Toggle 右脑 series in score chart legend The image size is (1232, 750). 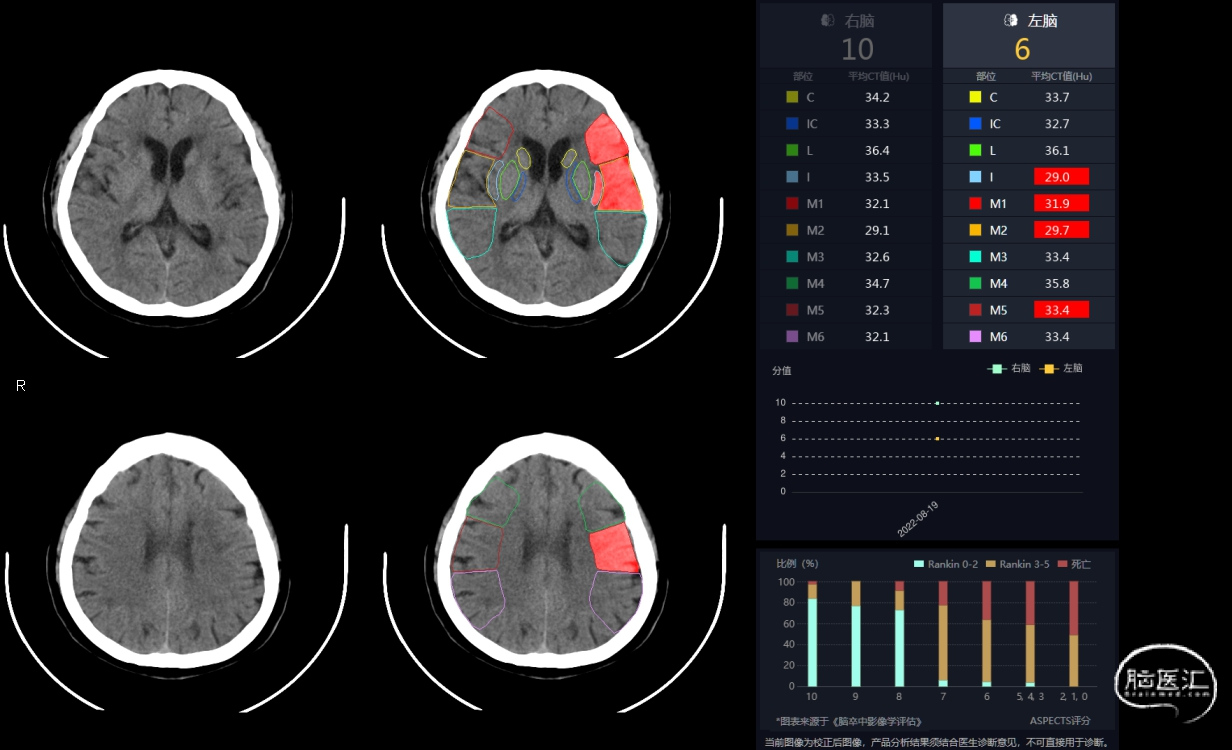pyautogui.click(x=1008, y=368)
